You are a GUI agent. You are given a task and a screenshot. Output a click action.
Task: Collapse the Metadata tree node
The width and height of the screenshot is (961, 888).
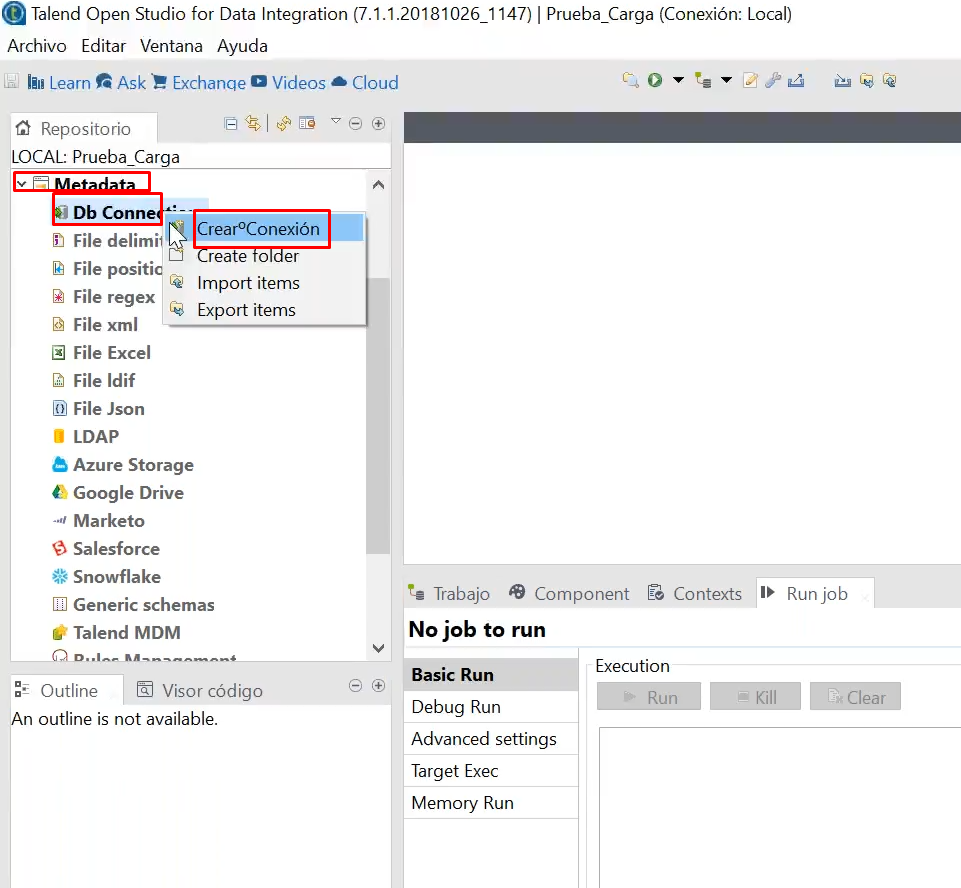point(21,183)
